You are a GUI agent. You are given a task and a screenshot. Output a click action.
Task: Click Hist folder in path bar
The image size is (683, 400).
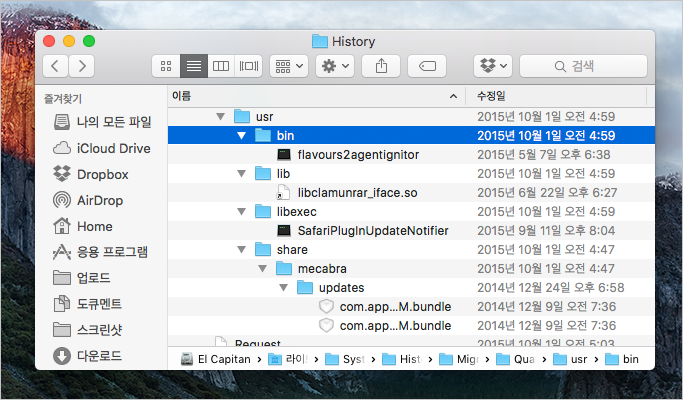402,359
